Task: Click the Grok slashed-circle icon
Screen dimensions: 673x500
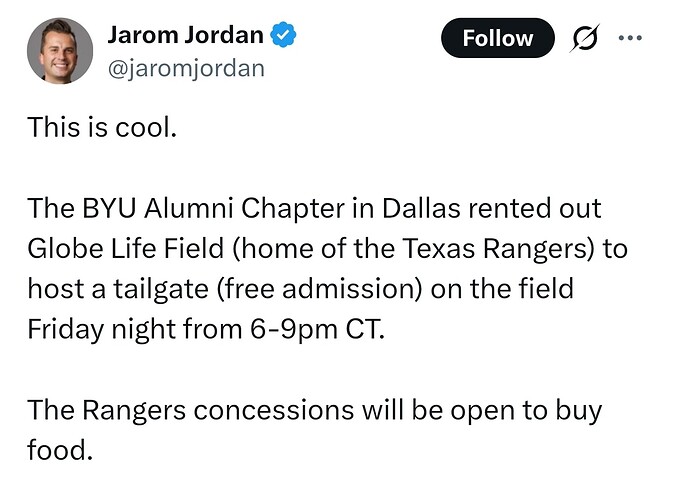Action: 581,39
